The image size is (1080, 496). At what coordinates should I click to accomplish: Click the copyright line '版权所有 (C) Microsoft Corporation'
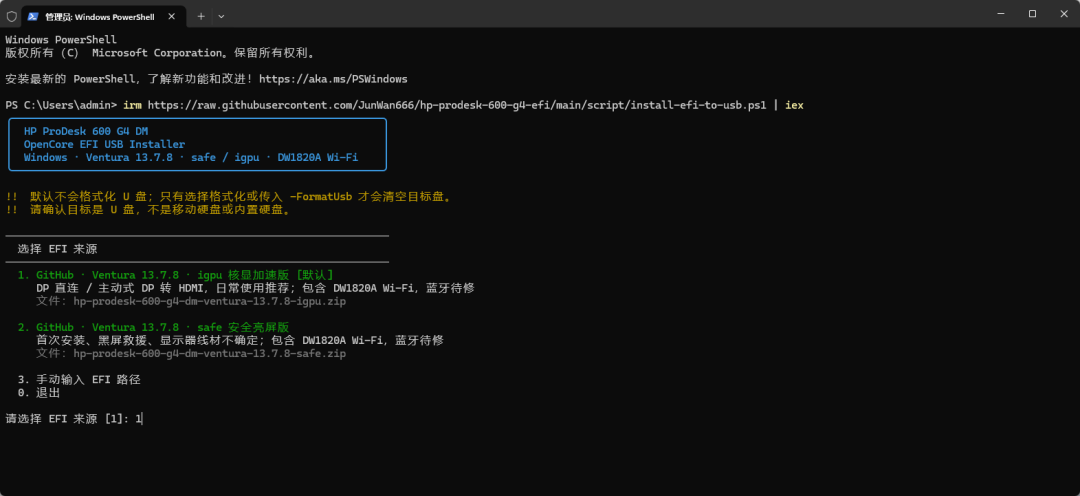tap(160, 53)
